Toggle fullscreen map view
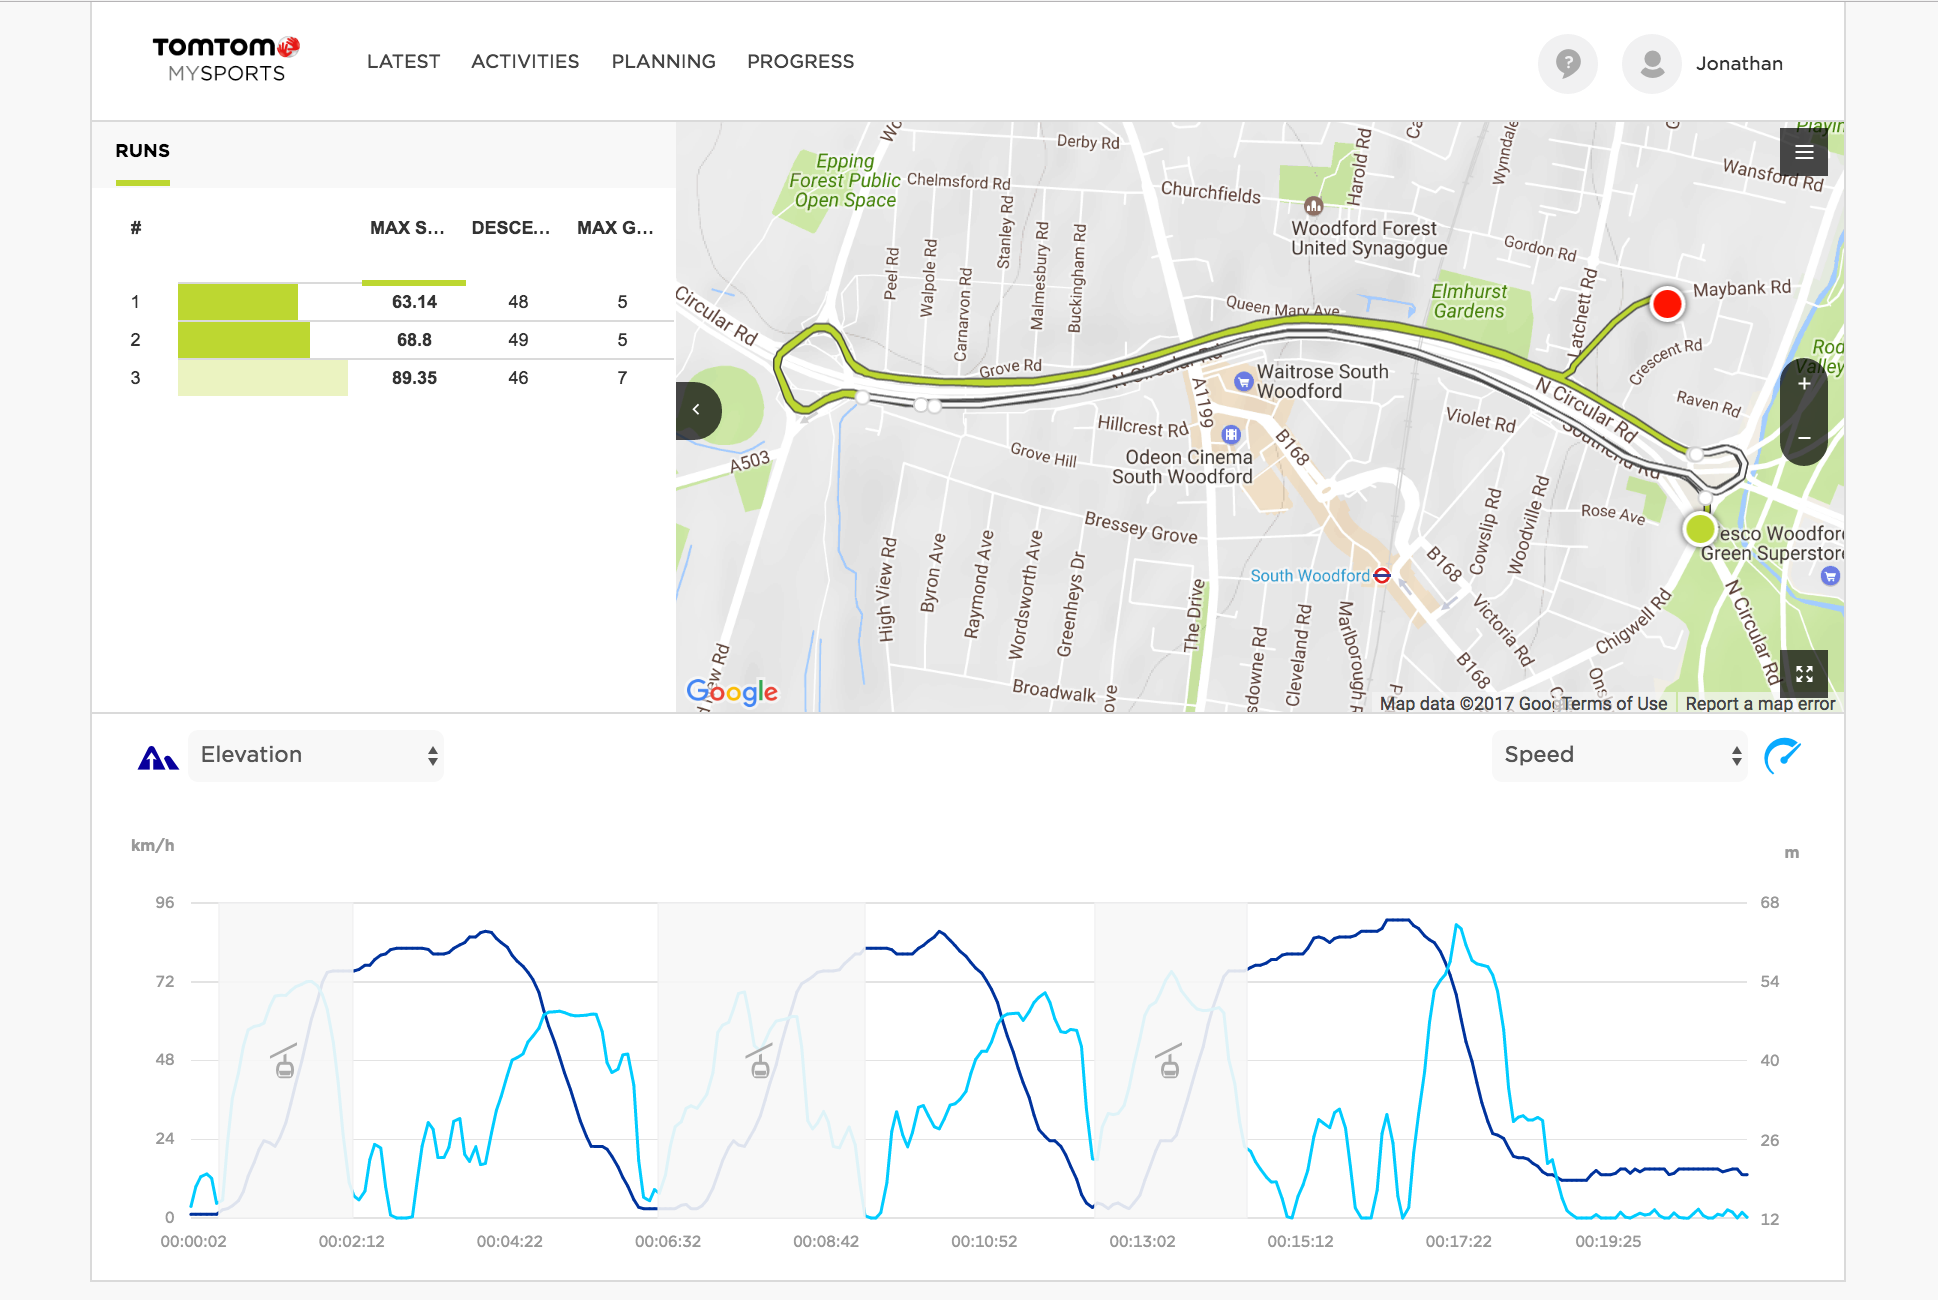 tap(1803, 674)
